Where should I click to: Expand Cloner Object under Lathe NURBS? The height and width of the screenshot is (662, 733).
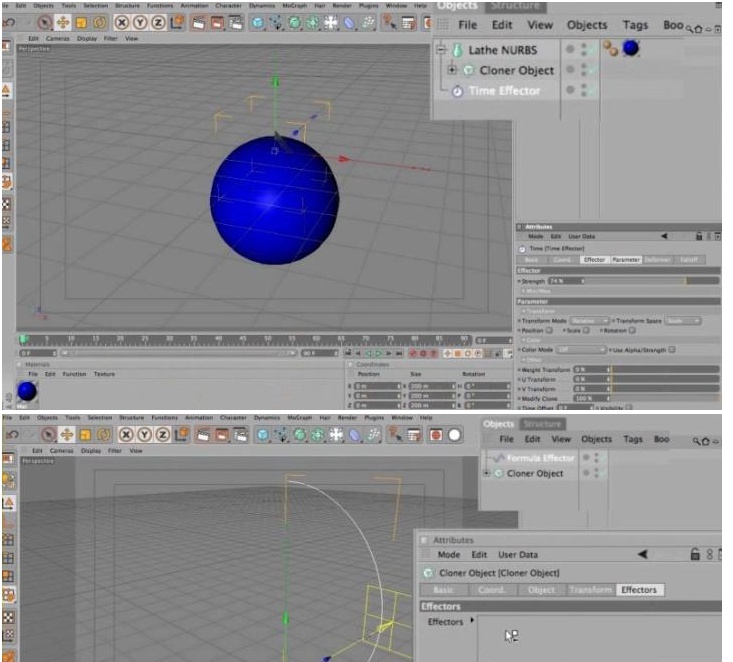coord(452,70)
